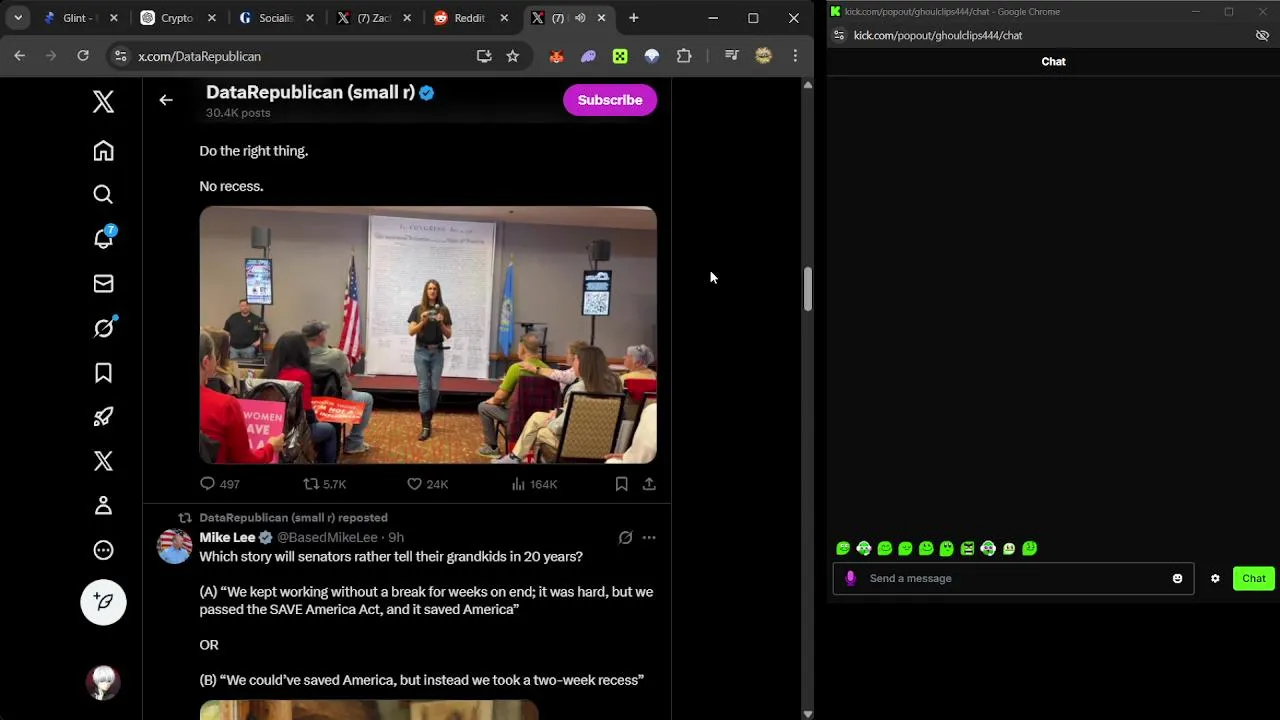
Task: Open the MetaMask fox extension
Action: pyautogui.click(x=557, y=56)
